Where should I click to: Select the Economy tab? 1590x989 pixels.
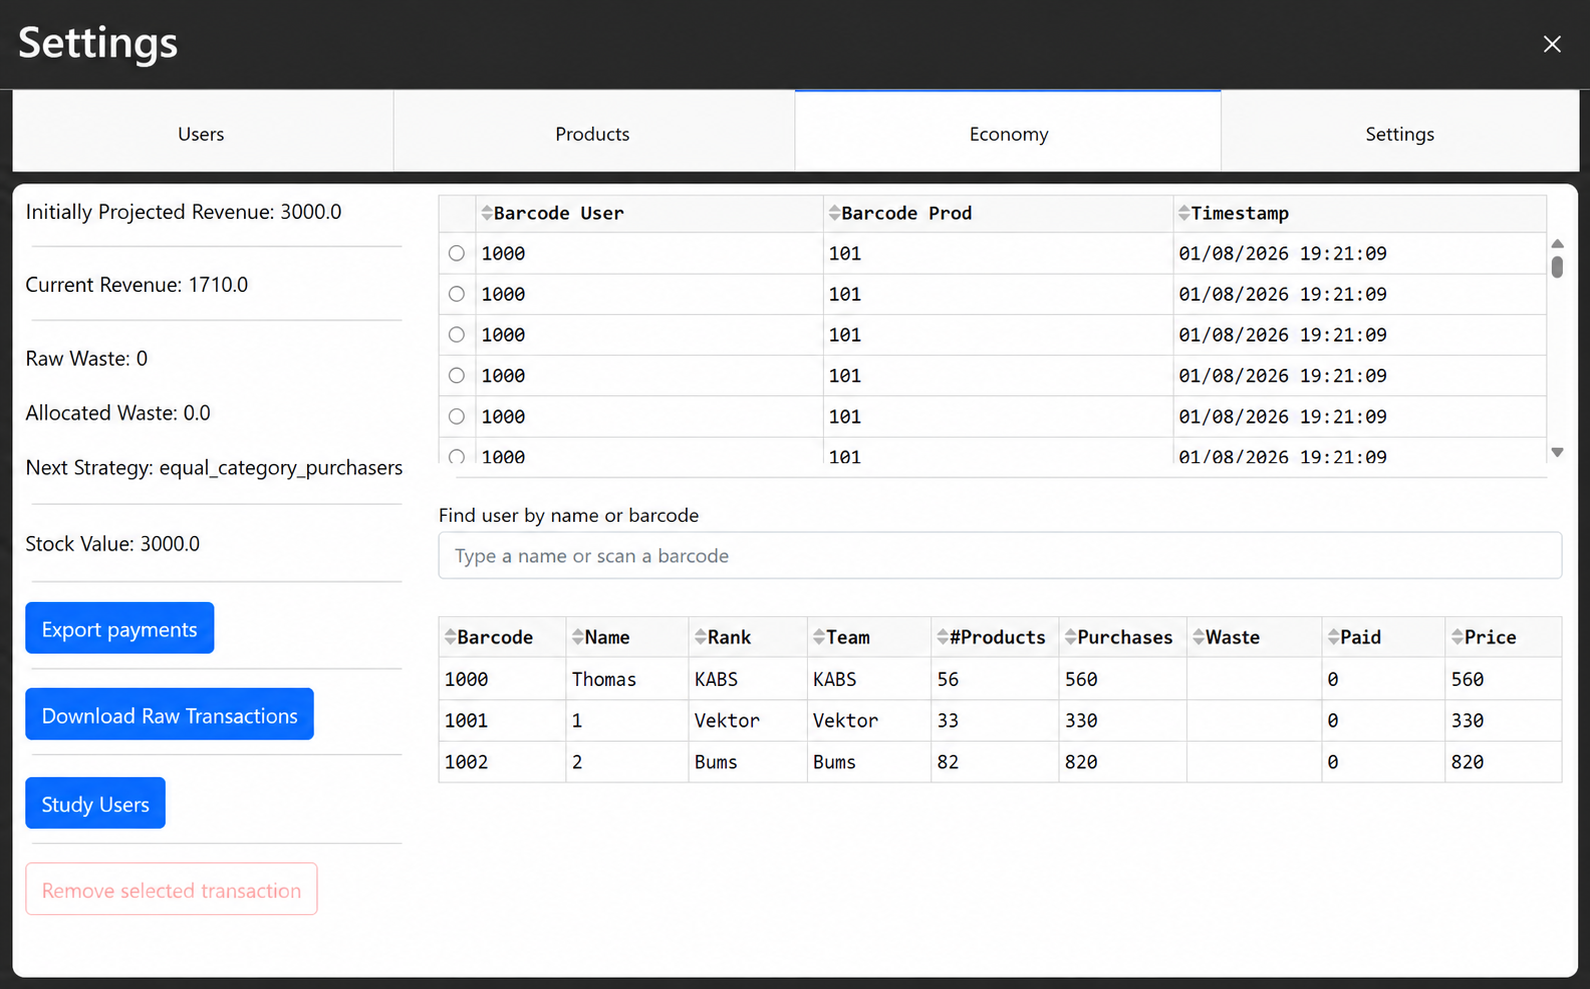tap(1008, 133)
